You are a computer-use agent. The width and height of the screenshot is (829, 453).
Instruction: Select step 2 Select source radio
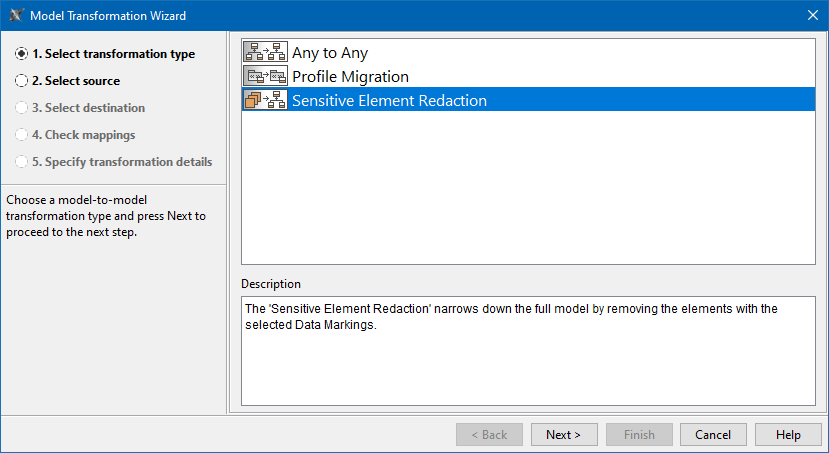[x=22, y=81]
